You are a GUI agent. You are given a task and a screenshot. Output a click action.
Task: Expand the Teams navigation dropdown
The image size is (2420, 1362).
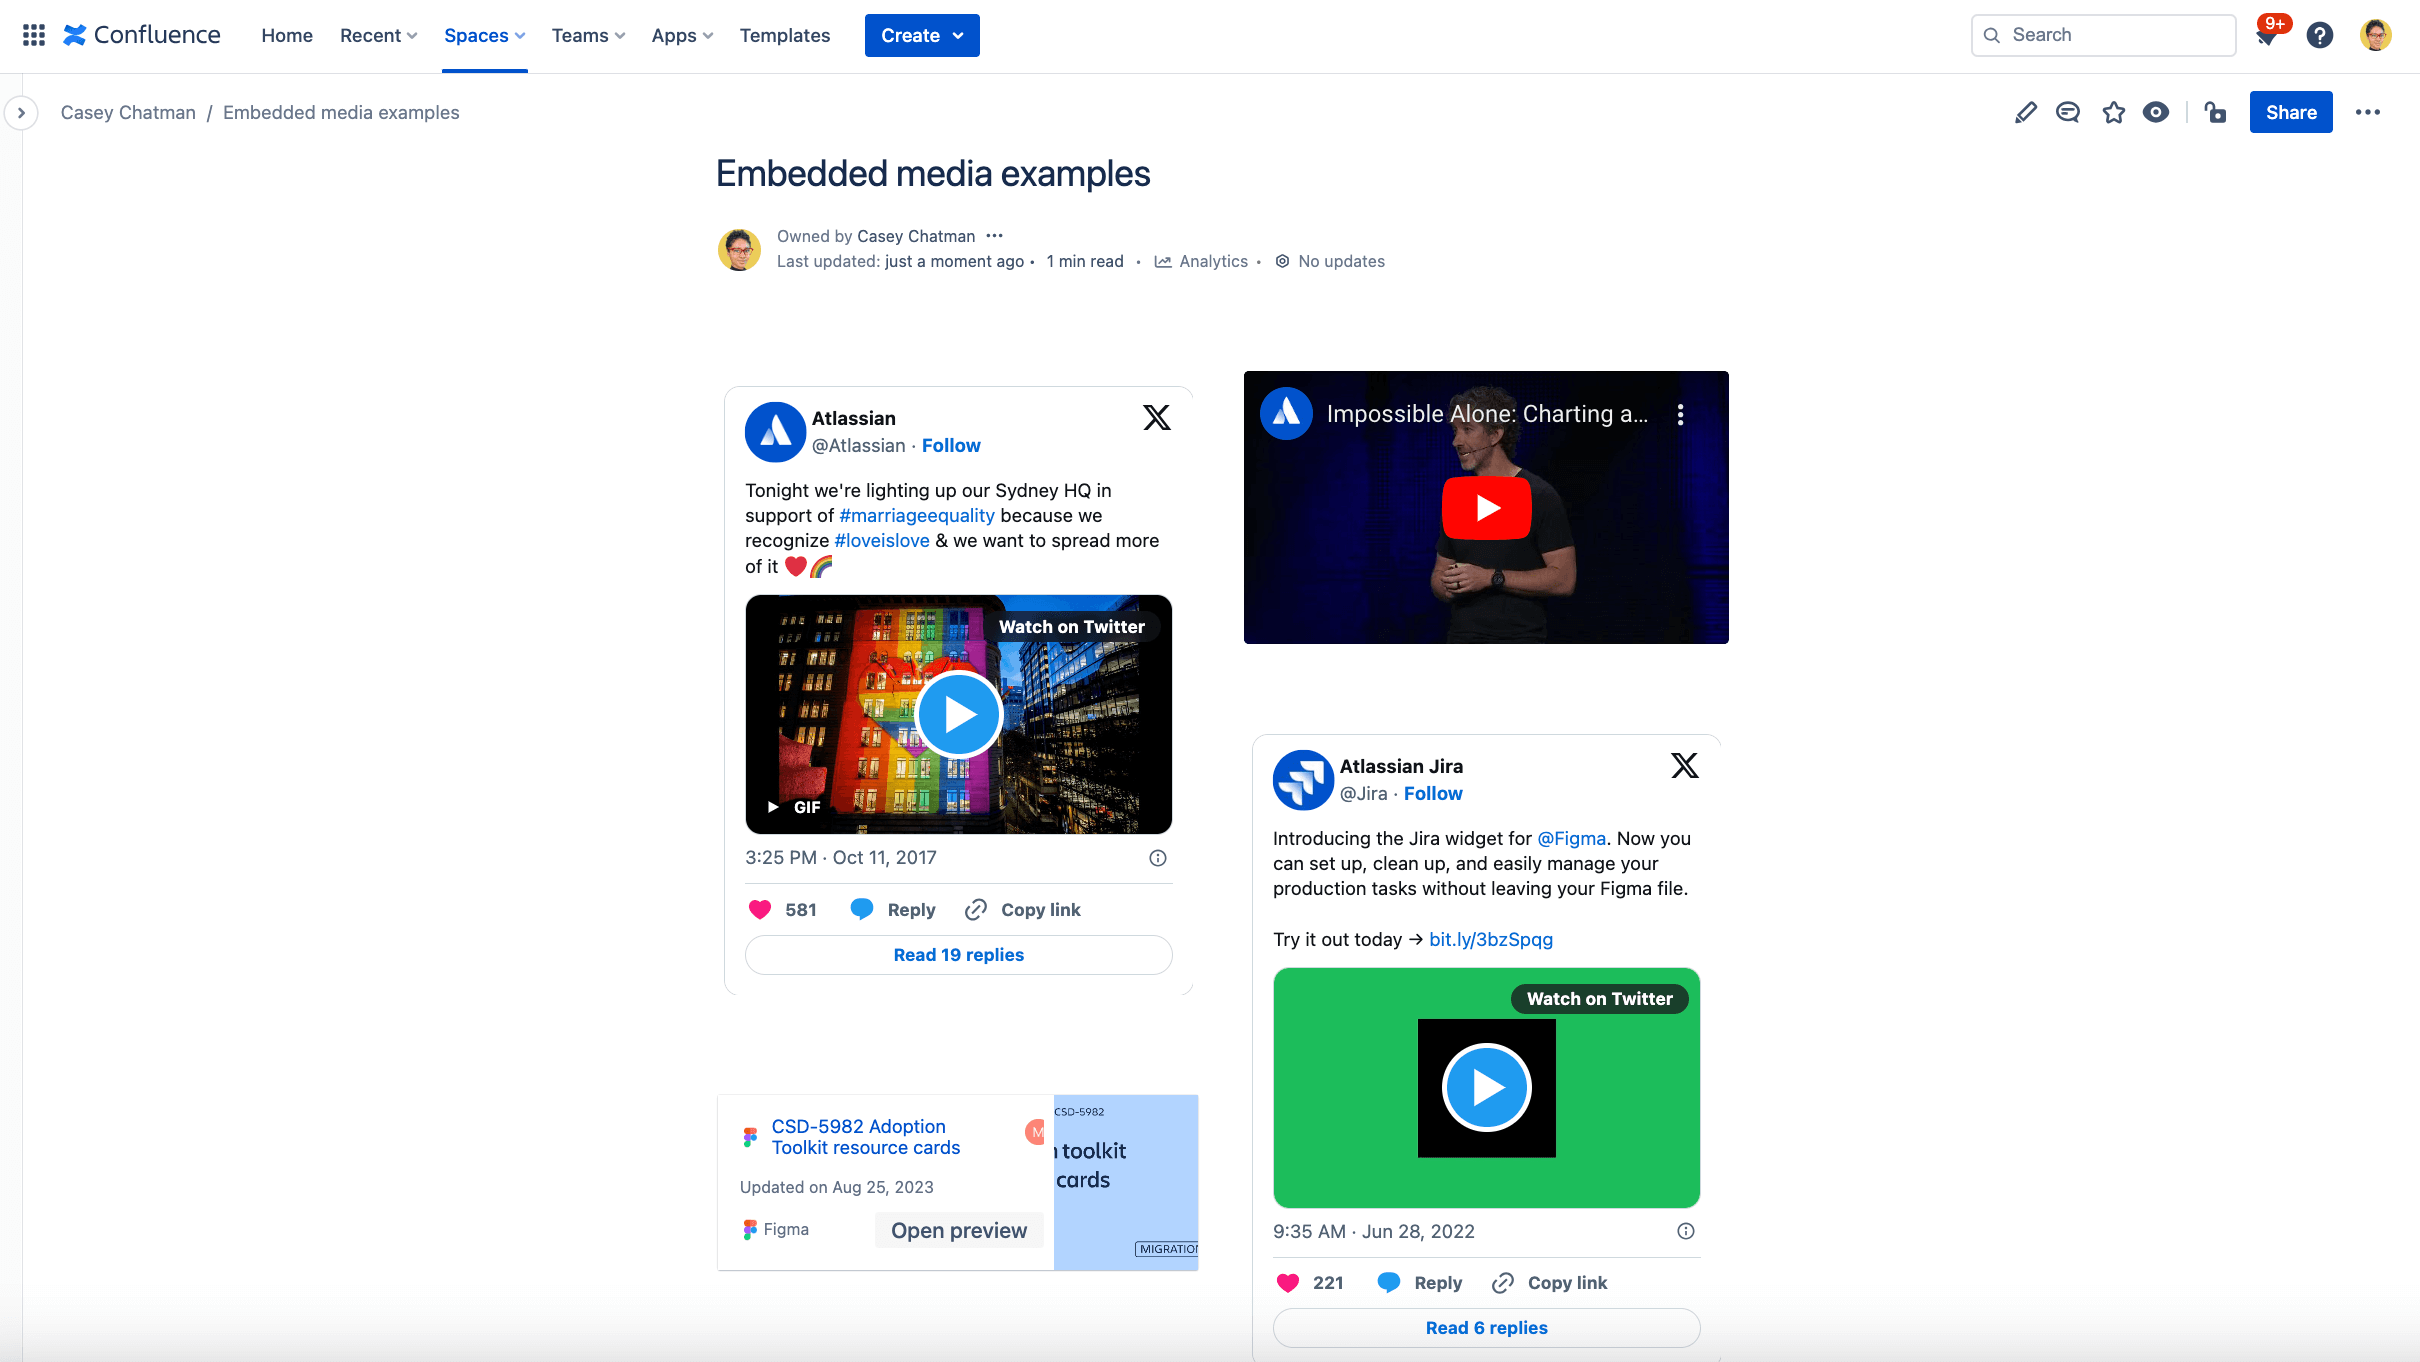(587, 35)
